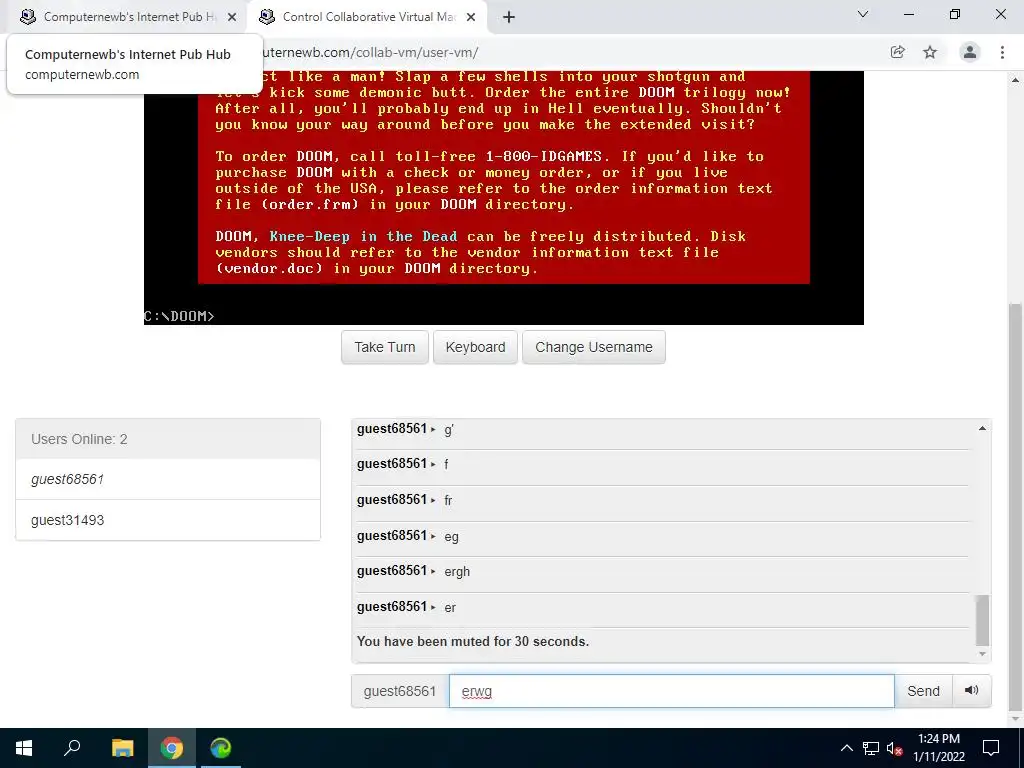Open File Explorer from taskbar
This screenshot has height=768, width=1024.
click(122, 748)
